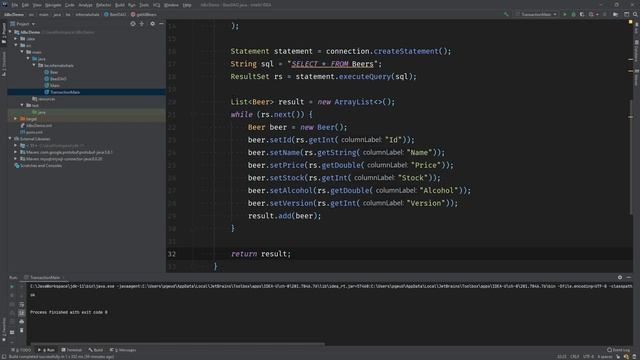Toggle soft-wrap icon in Run console
The width and height of the screenshot is (640, 360).
click(21, 304)
